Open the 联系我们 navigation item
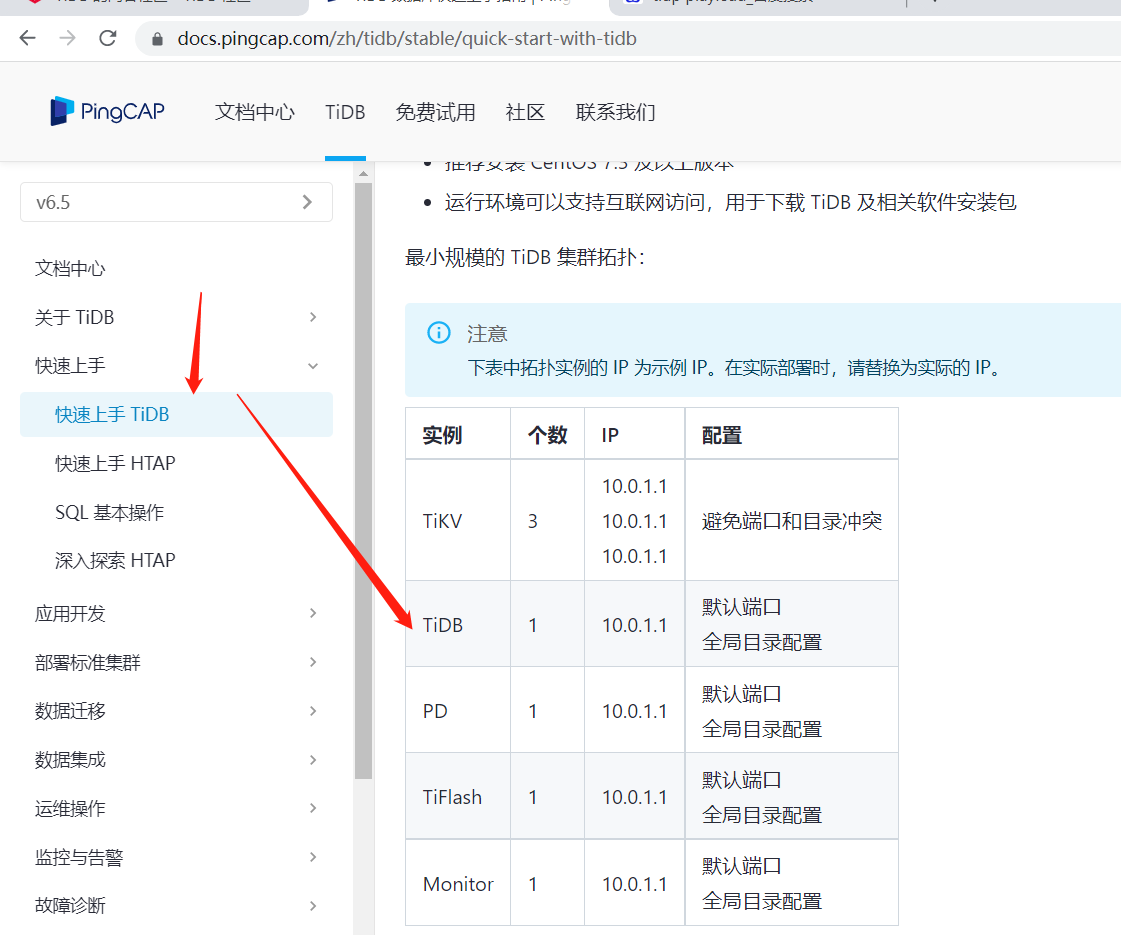 [616, 112]
